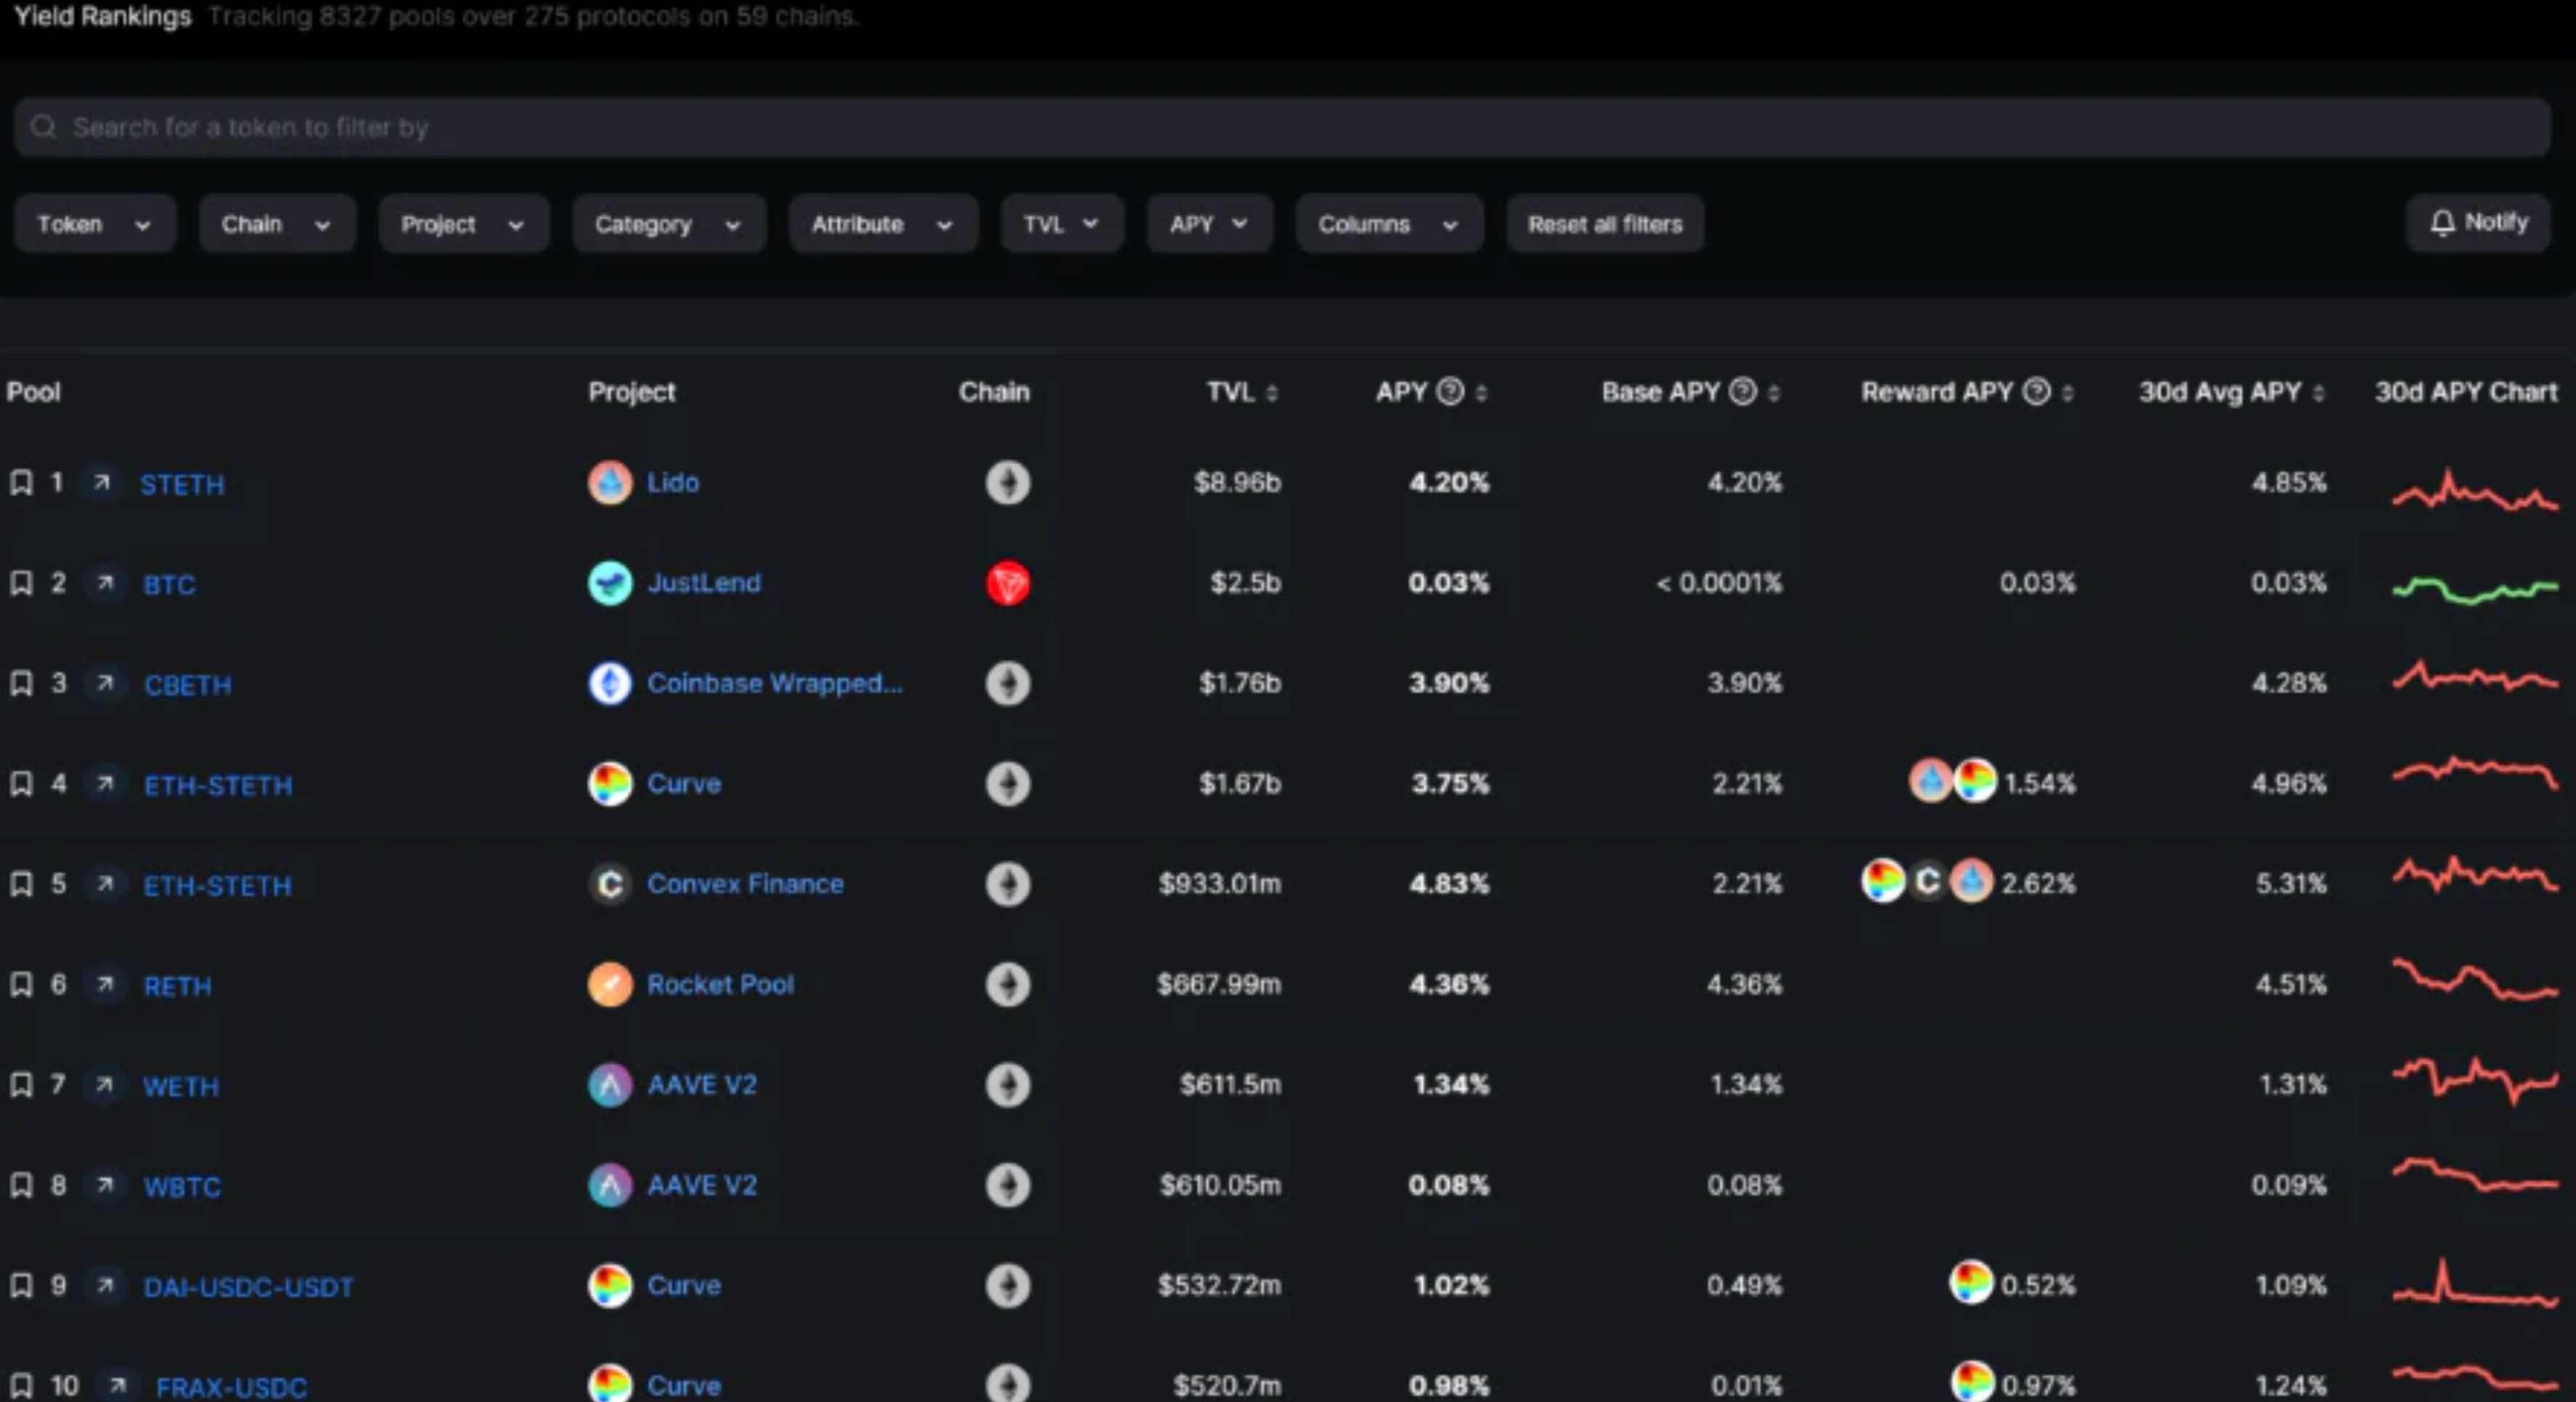The height and width of the screenshot is (1402, 2576).
Task: Focus the token search field
Action: click(x=1280, y=128)
